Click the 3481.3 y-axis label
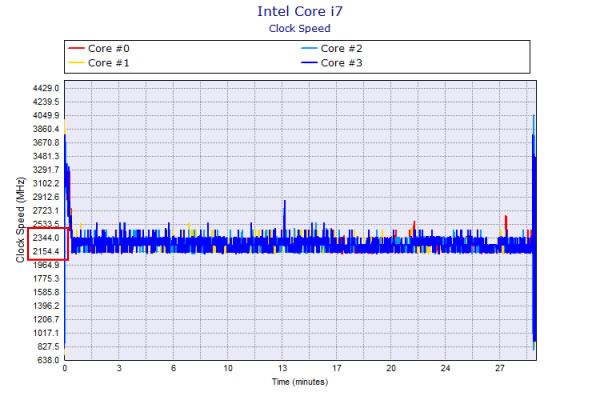Screen dimensions: 600x400 (x=46, y=156)
